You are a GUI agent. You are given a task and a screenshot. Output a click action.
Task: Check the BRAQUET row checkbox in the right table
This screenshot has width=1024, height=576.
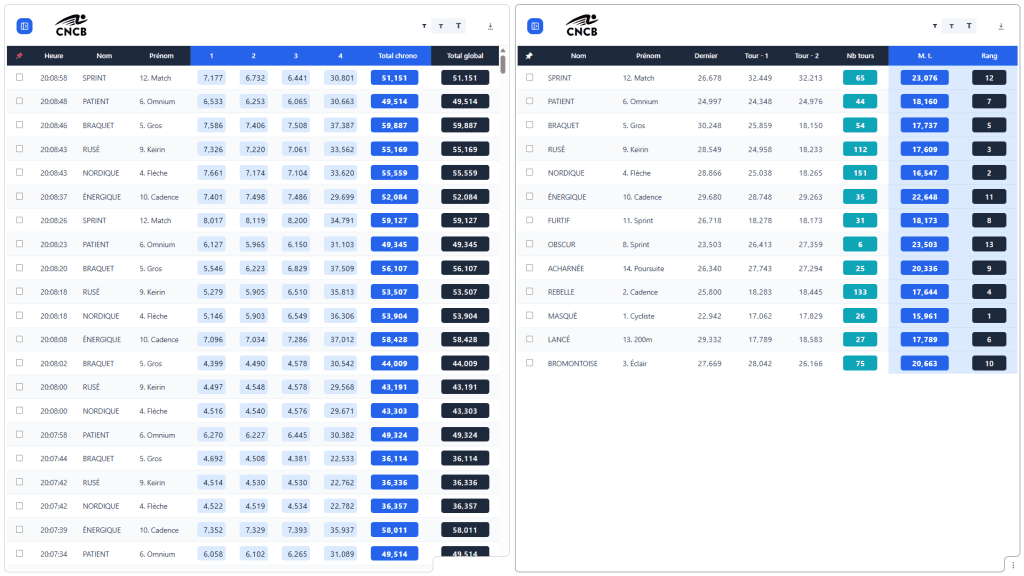point(529,125)
